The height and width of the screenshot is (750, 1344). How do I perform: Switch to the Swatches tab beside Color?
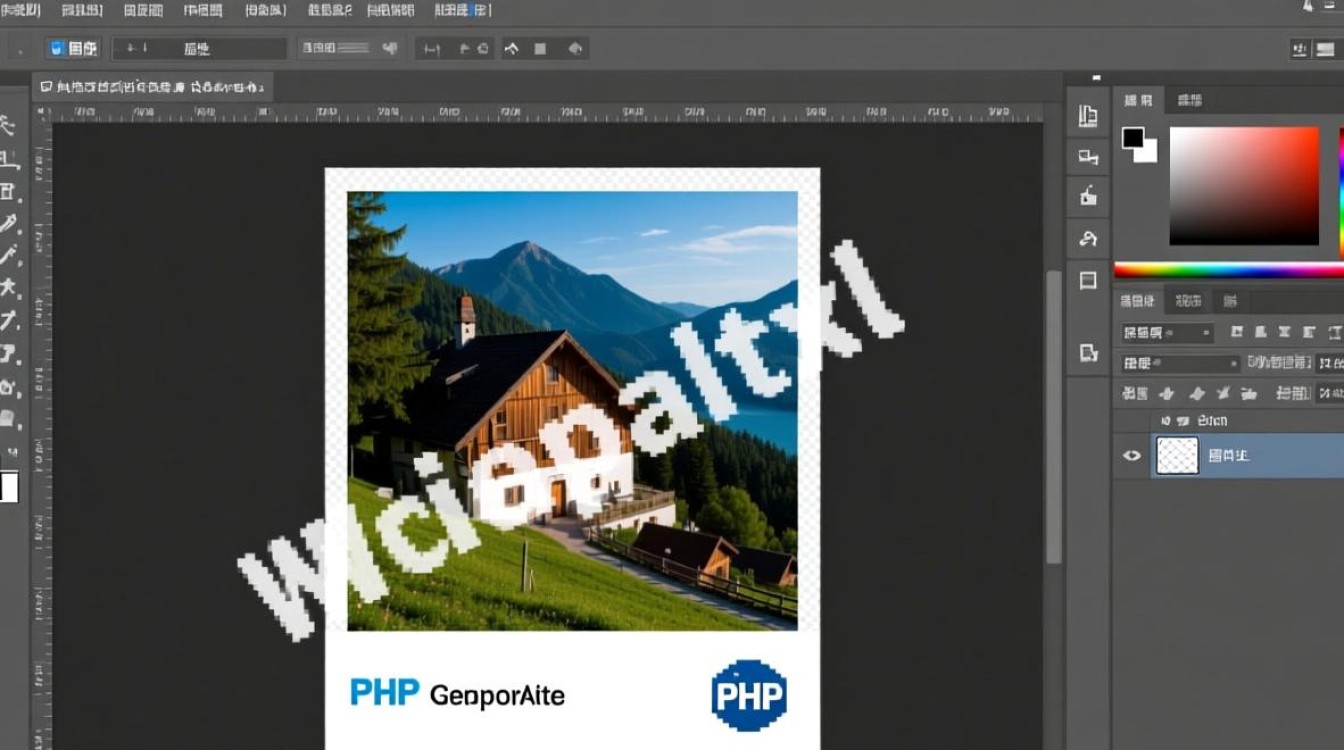(1190, 99)
